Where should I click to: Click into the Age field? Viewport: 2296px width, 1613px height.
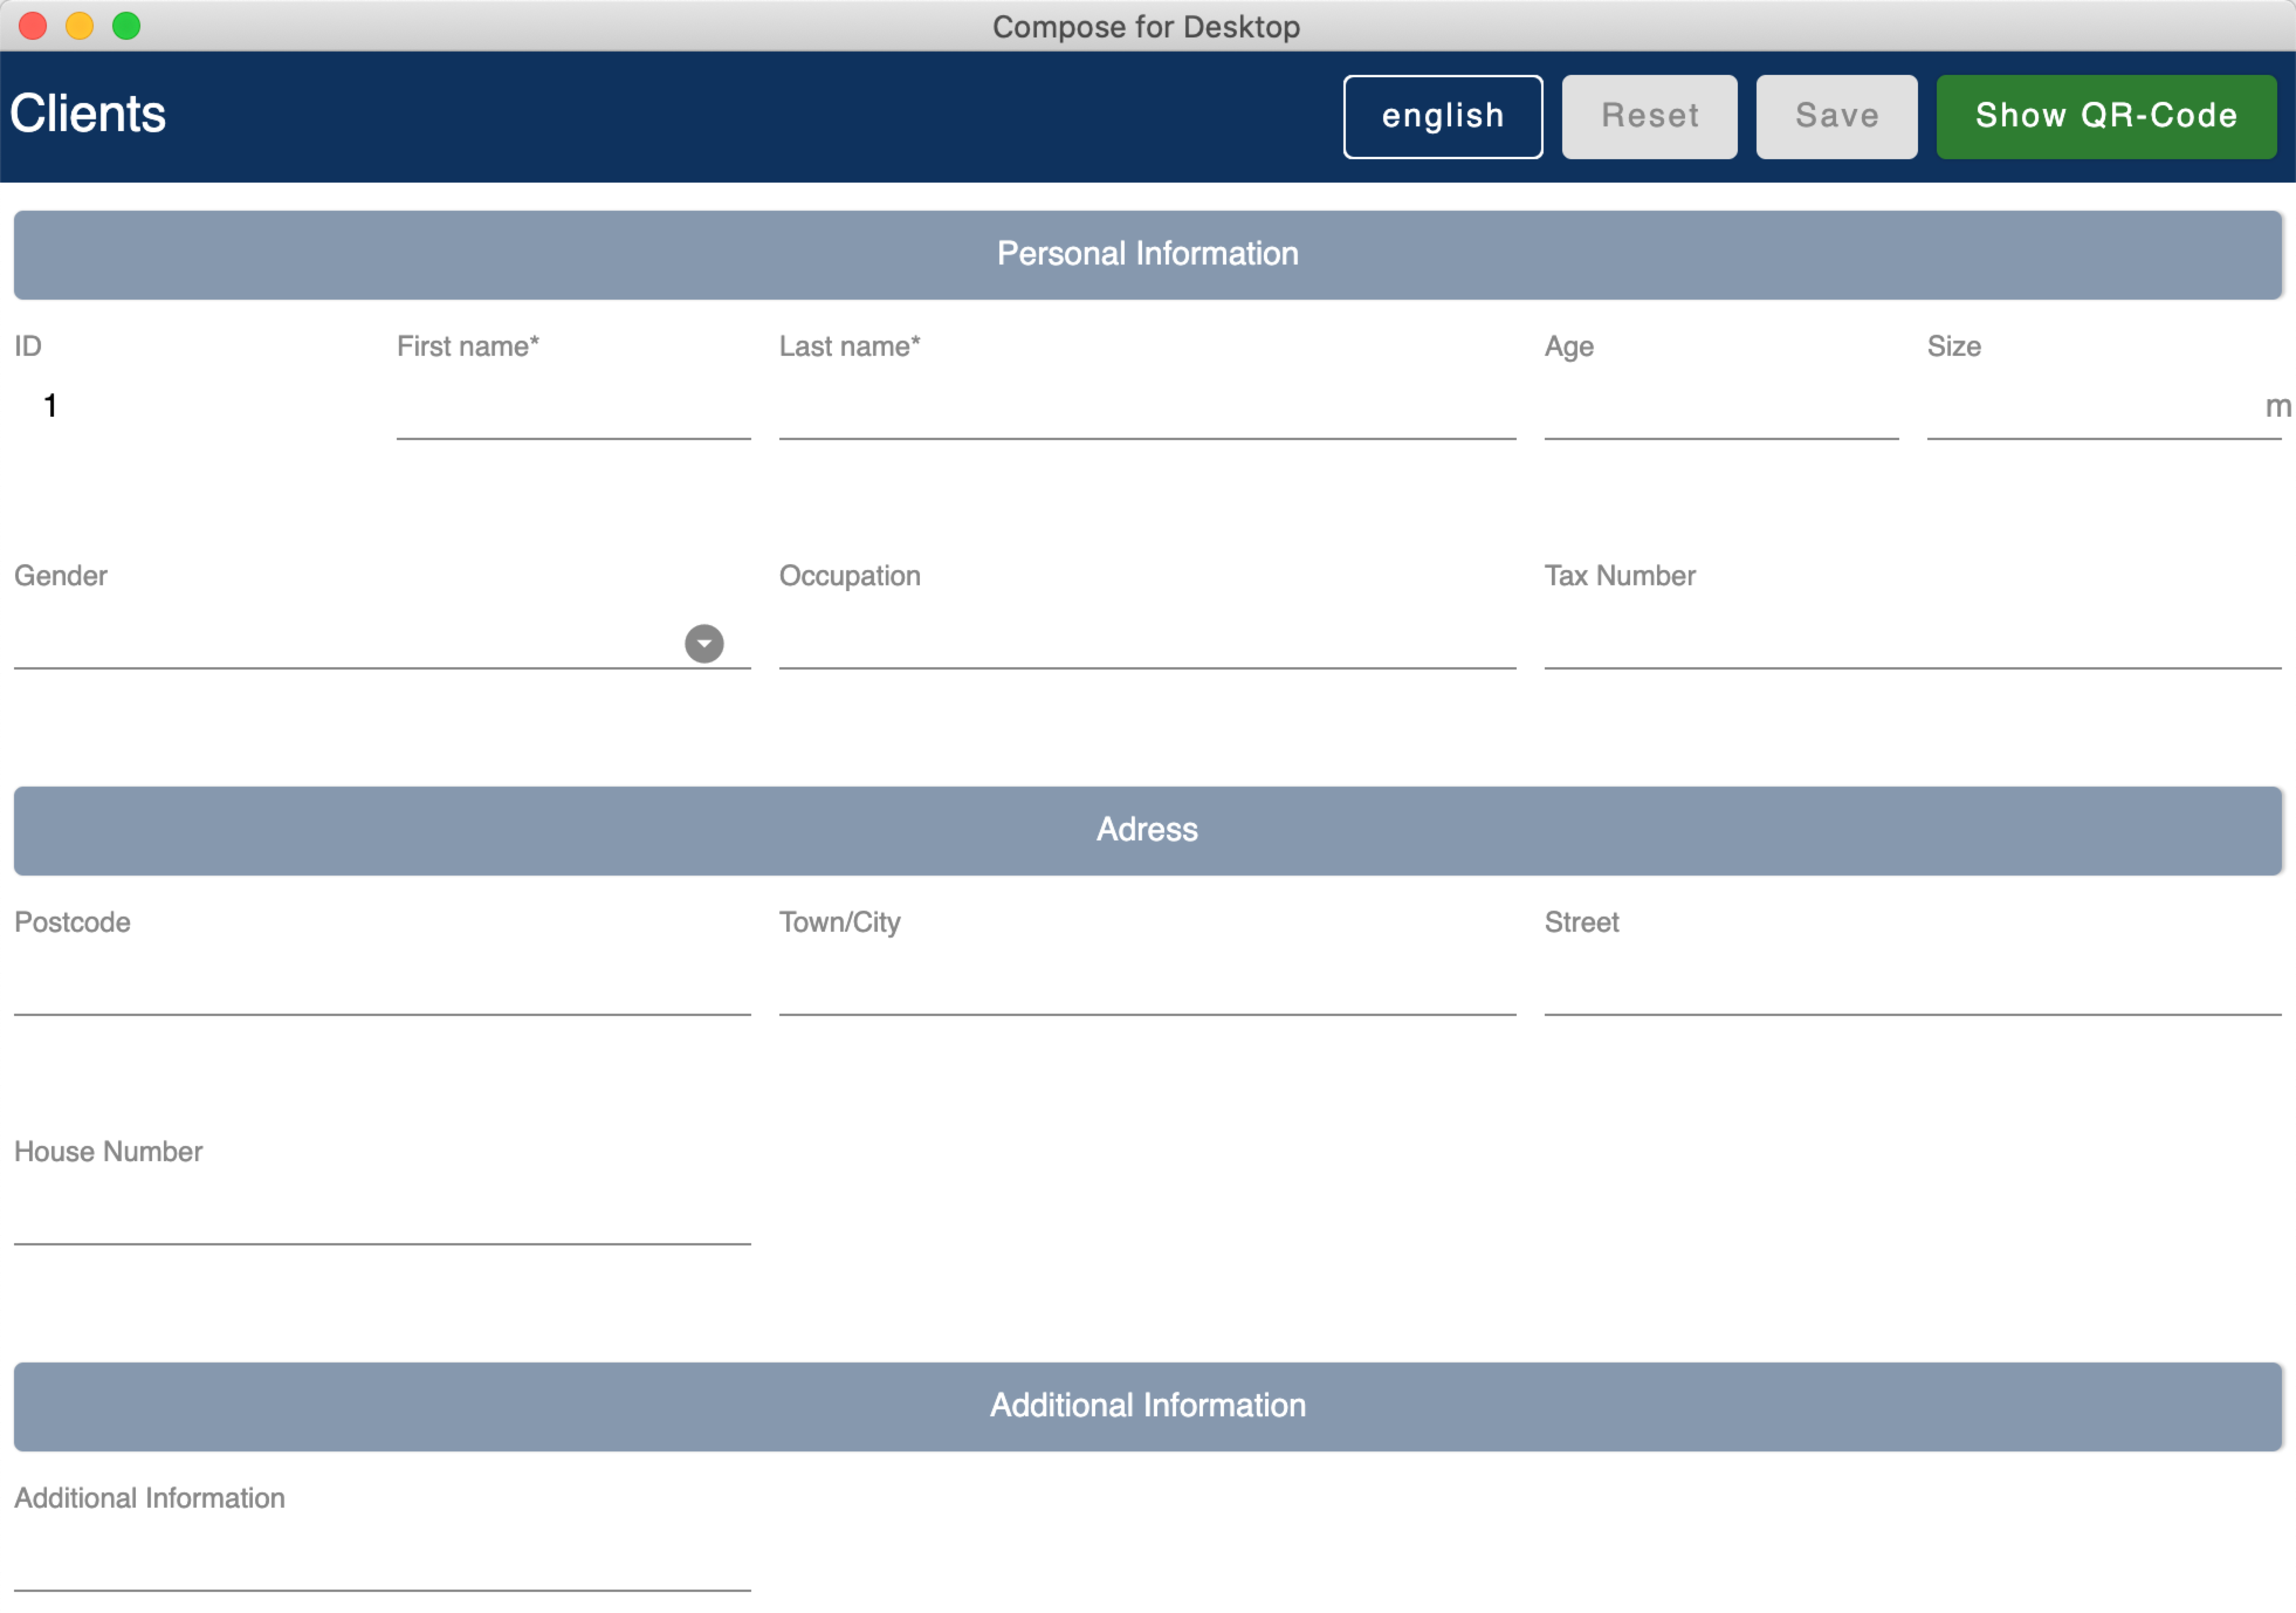pos(1720,408)
